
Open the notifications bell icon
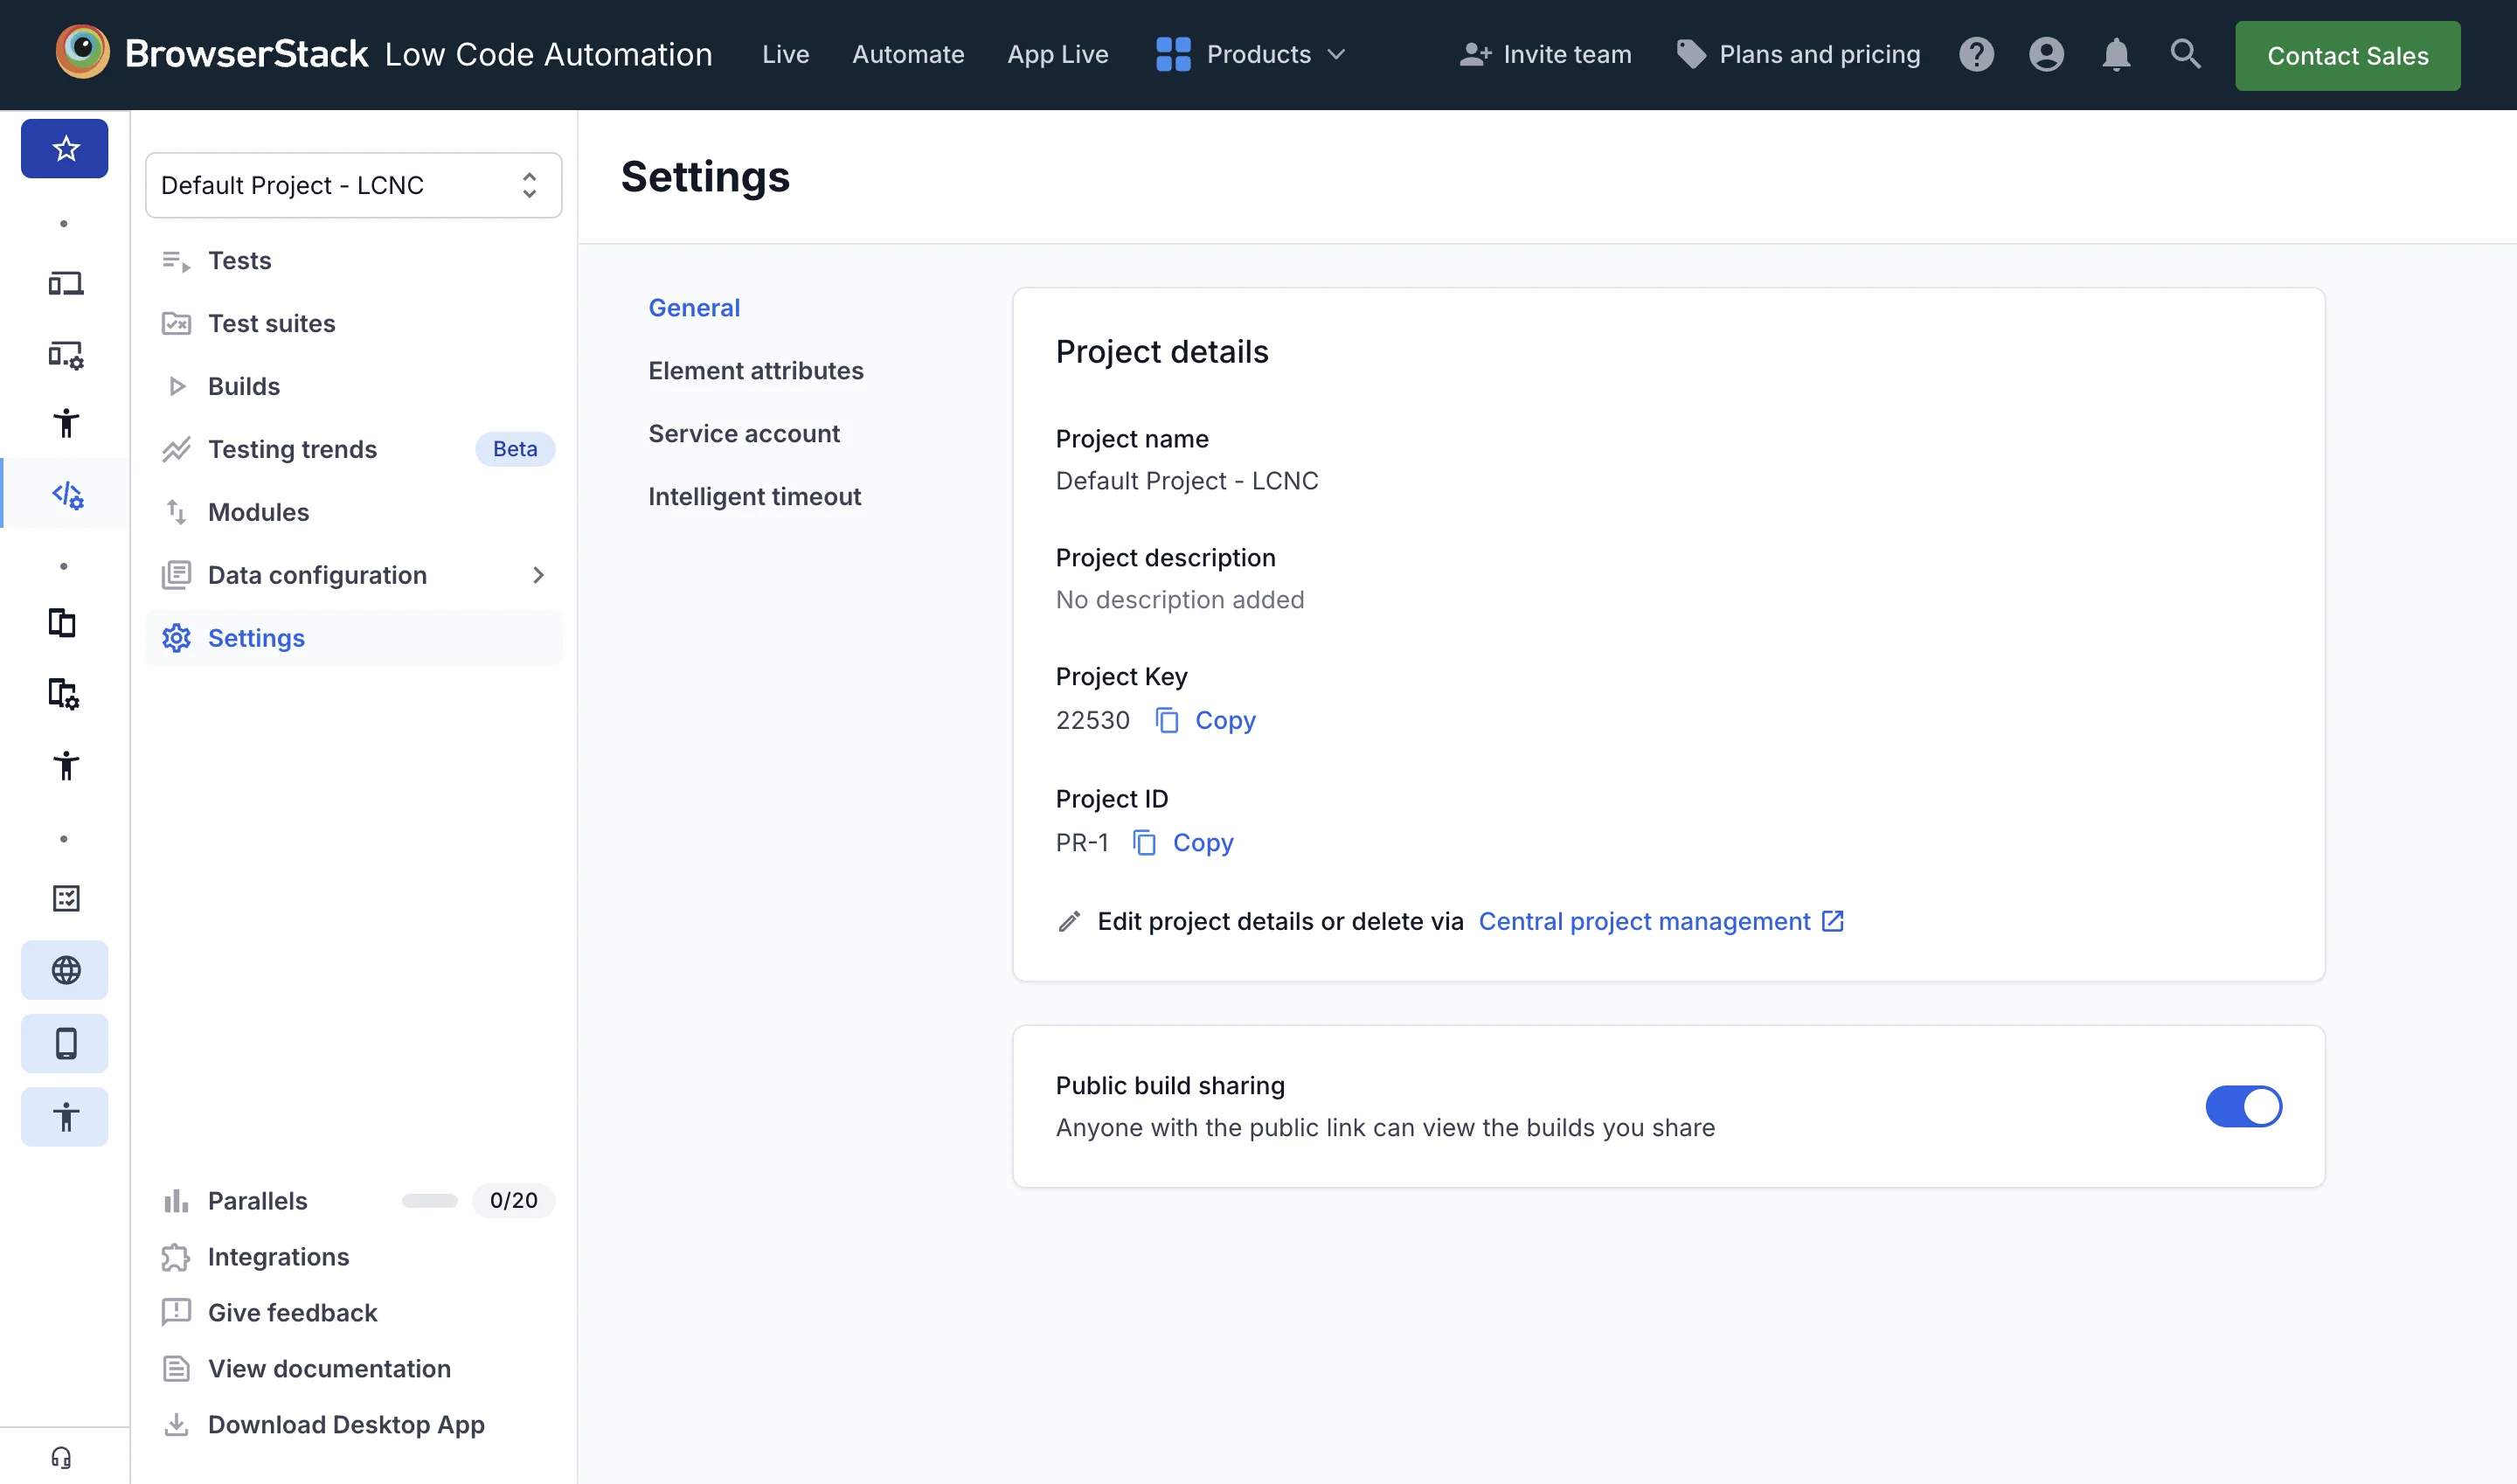pos(2116,54)
